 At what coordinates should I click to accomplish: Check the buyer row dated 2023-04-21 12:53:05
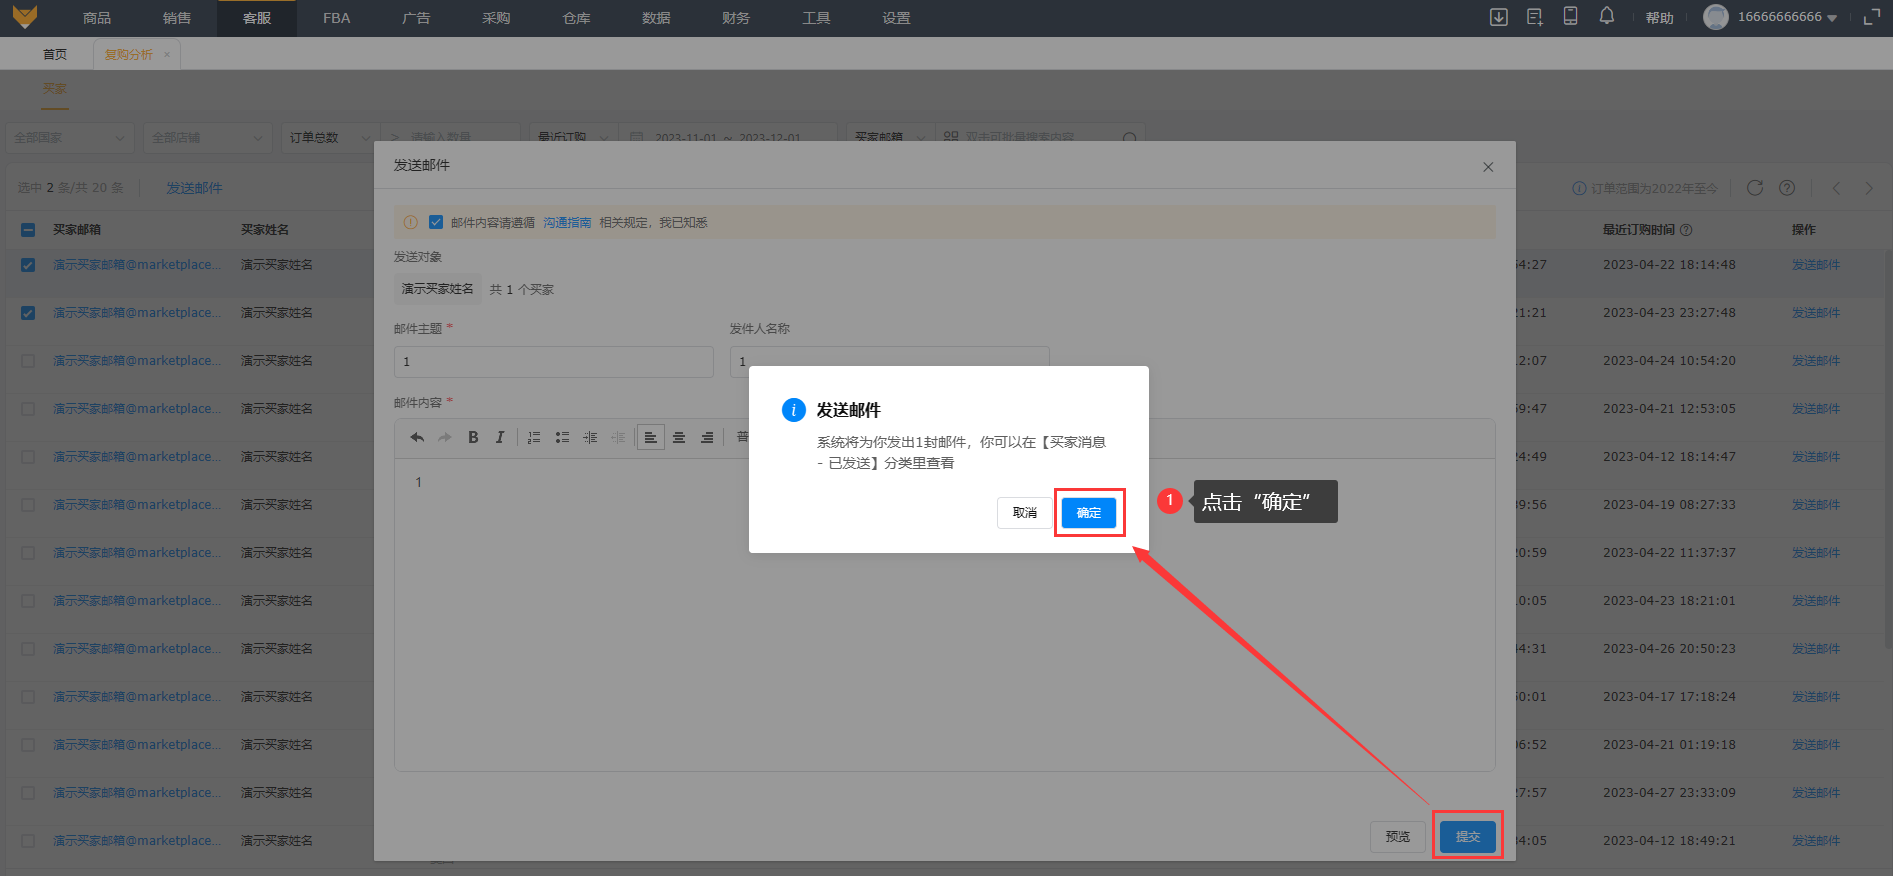(x=28, y=409)
